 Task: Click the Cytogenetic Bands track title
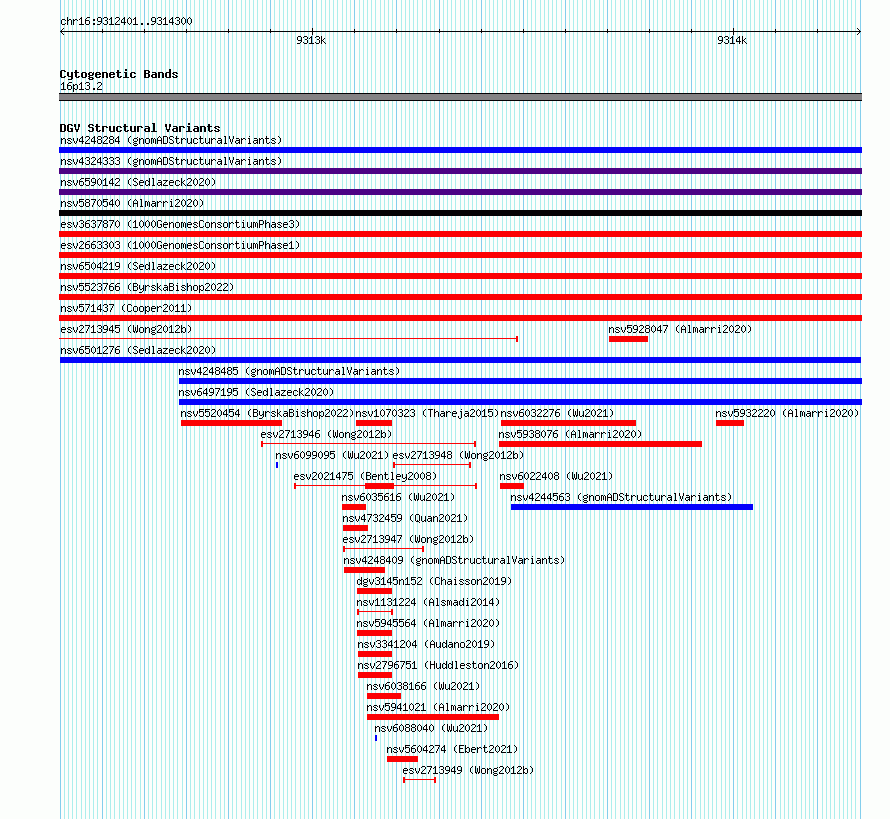point(119,74)
